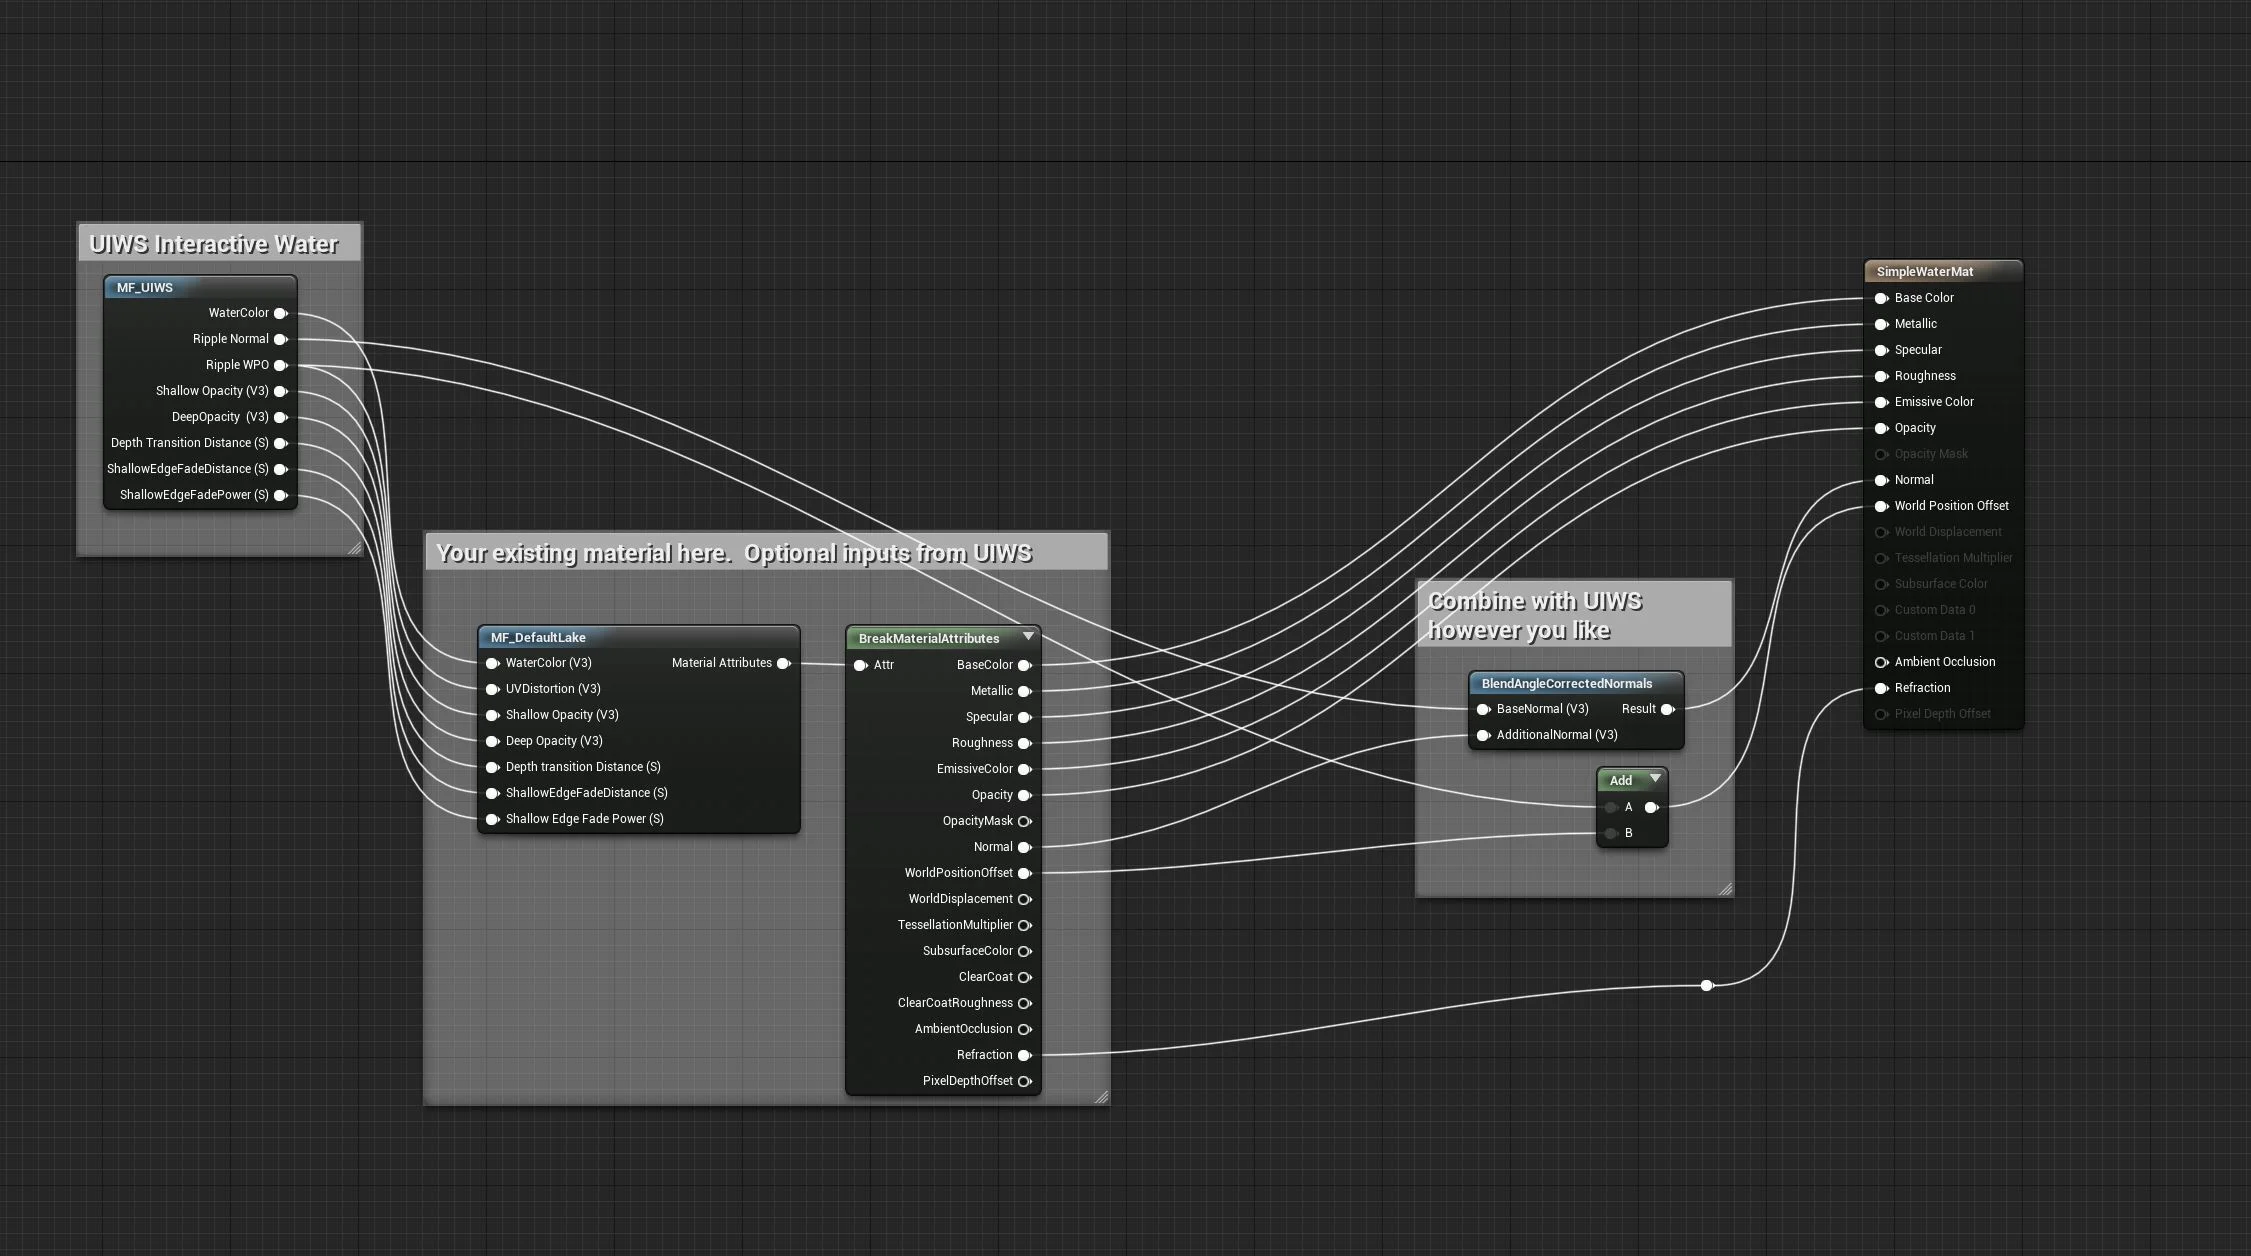Click WaterColor output pin on MF_UIWS
The image size is (2251, 1256).
281,313
